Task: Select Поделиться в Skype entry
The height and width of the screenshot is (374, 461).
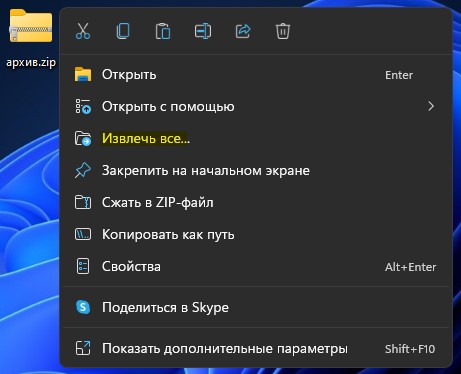Action: (x=256, y=307)
